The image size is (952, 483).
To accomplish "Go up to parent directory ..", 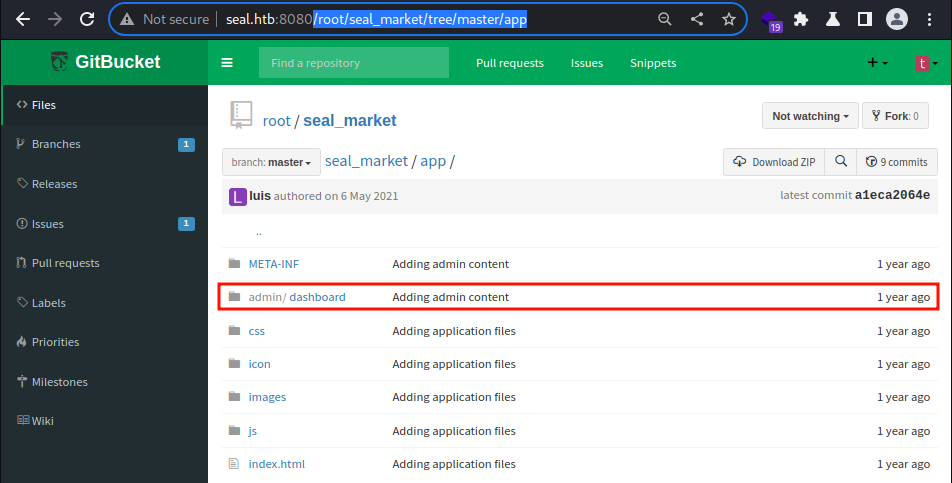I will tap(259, 232).
